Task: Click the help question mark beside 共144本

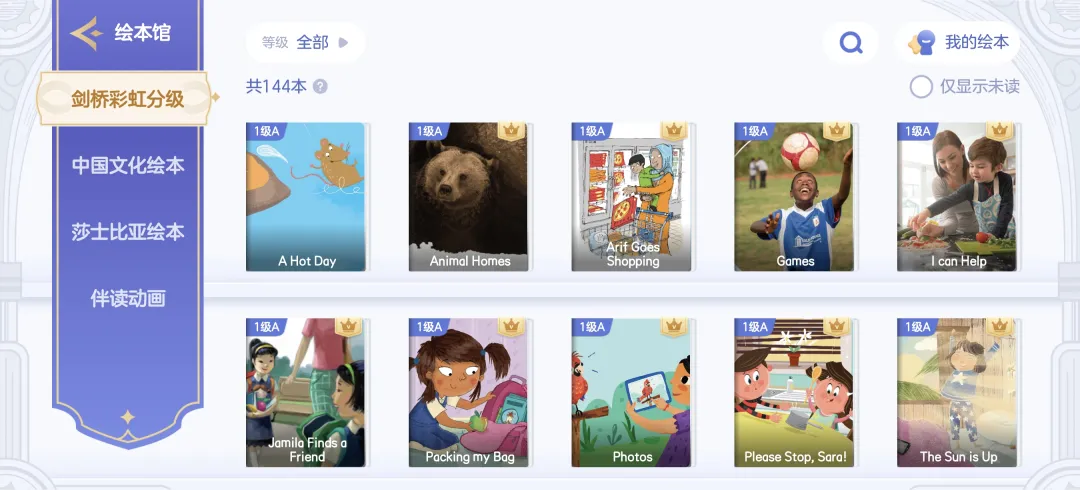Action: (320, 87)
